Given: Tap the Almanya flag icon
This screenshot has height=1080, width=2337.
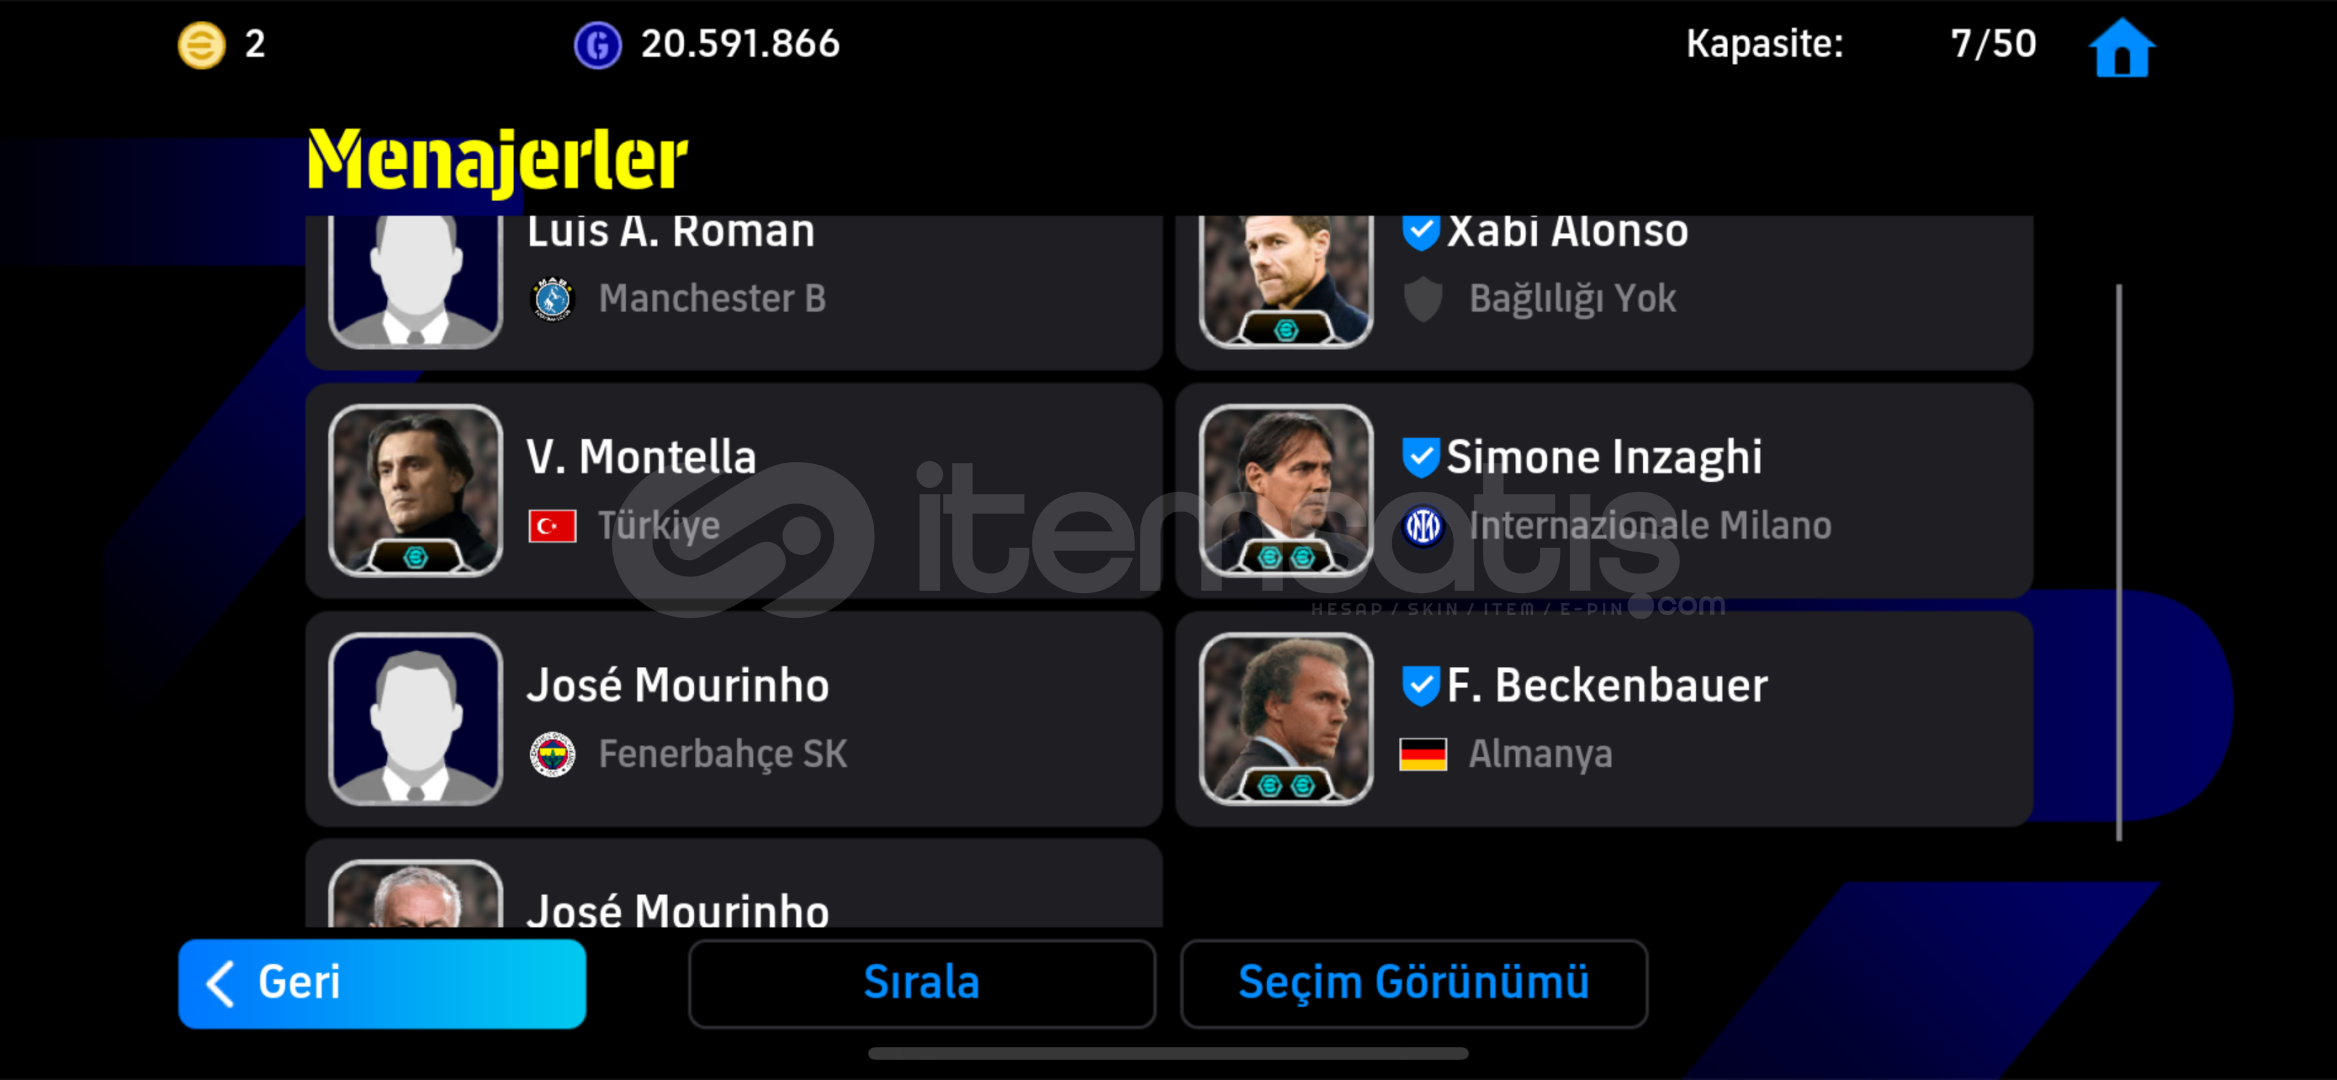Looking at the screenshot, I should tap(1423, 754).
